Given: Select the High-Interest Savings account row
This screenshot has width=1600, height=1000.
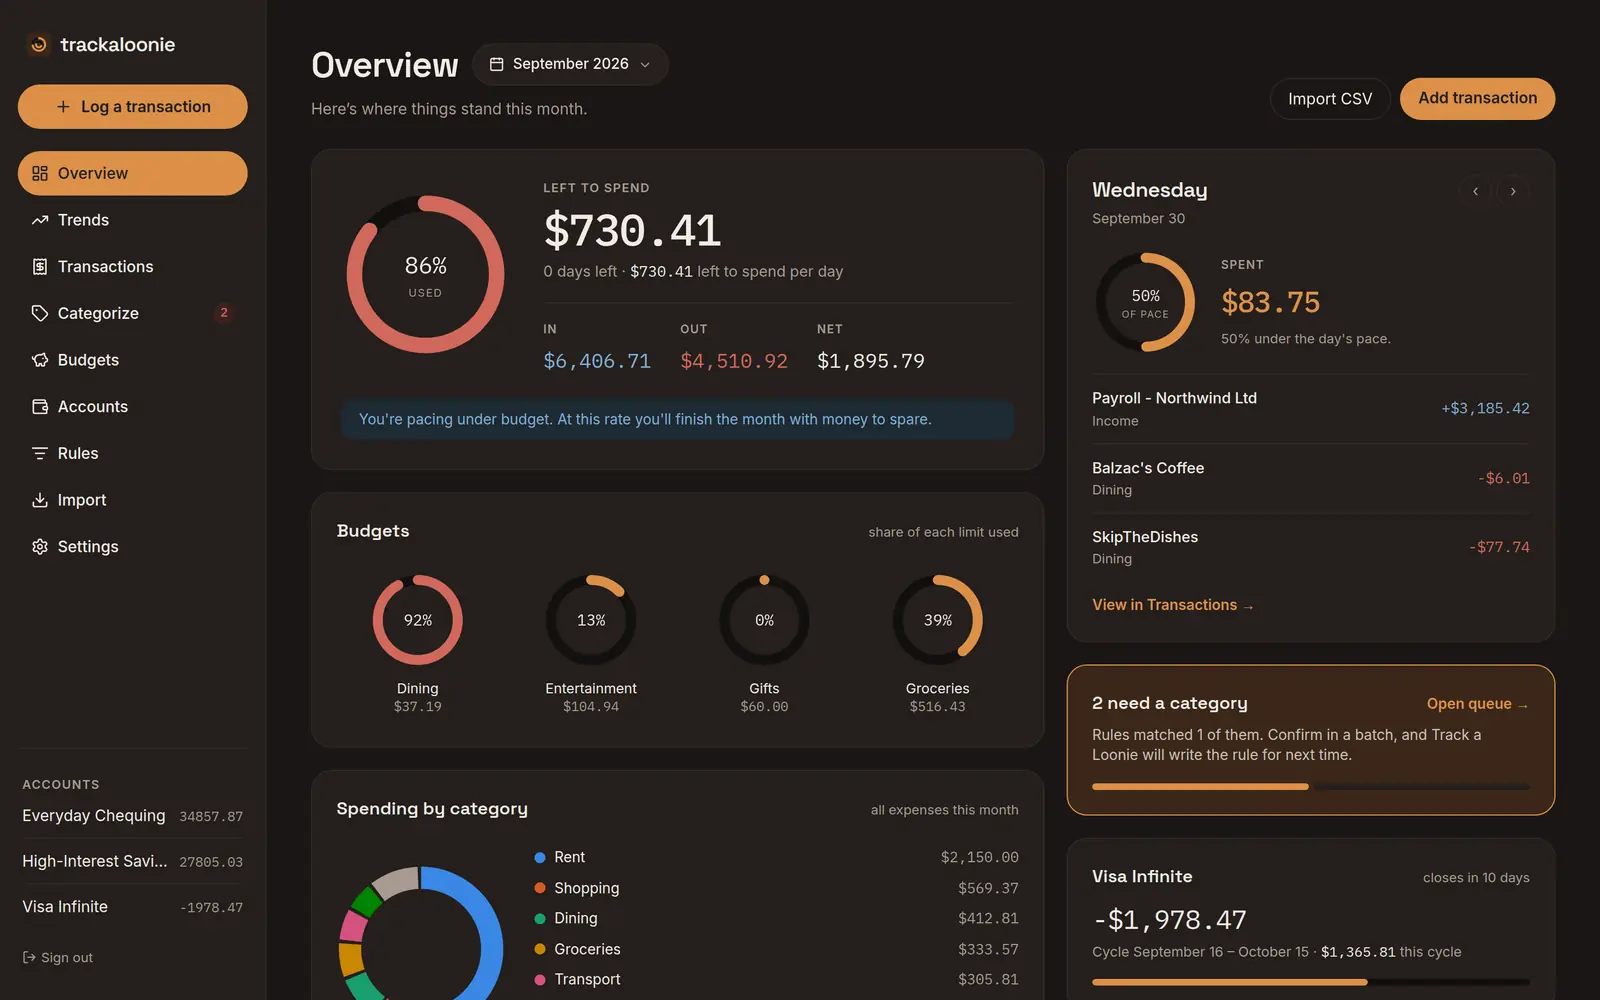Looking at the screenshot, I should tap(132, 861).
